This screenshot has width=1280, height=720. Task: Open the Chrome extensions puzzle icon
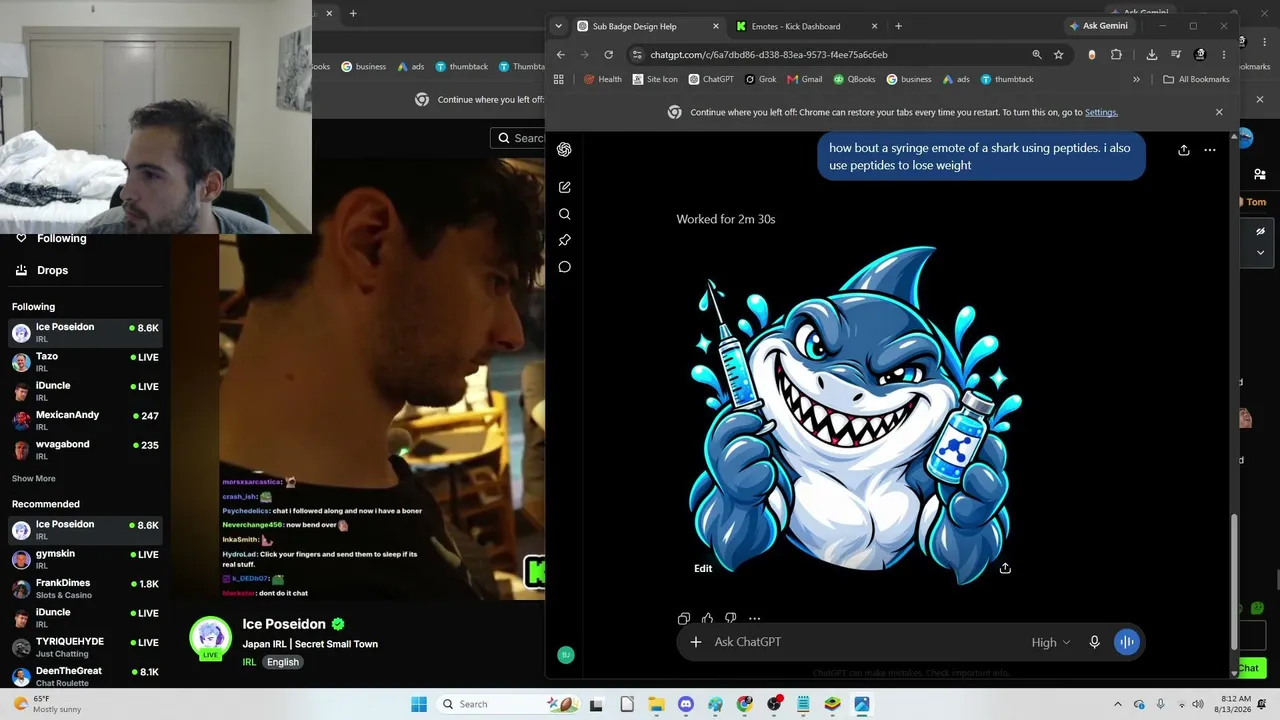1116,55
